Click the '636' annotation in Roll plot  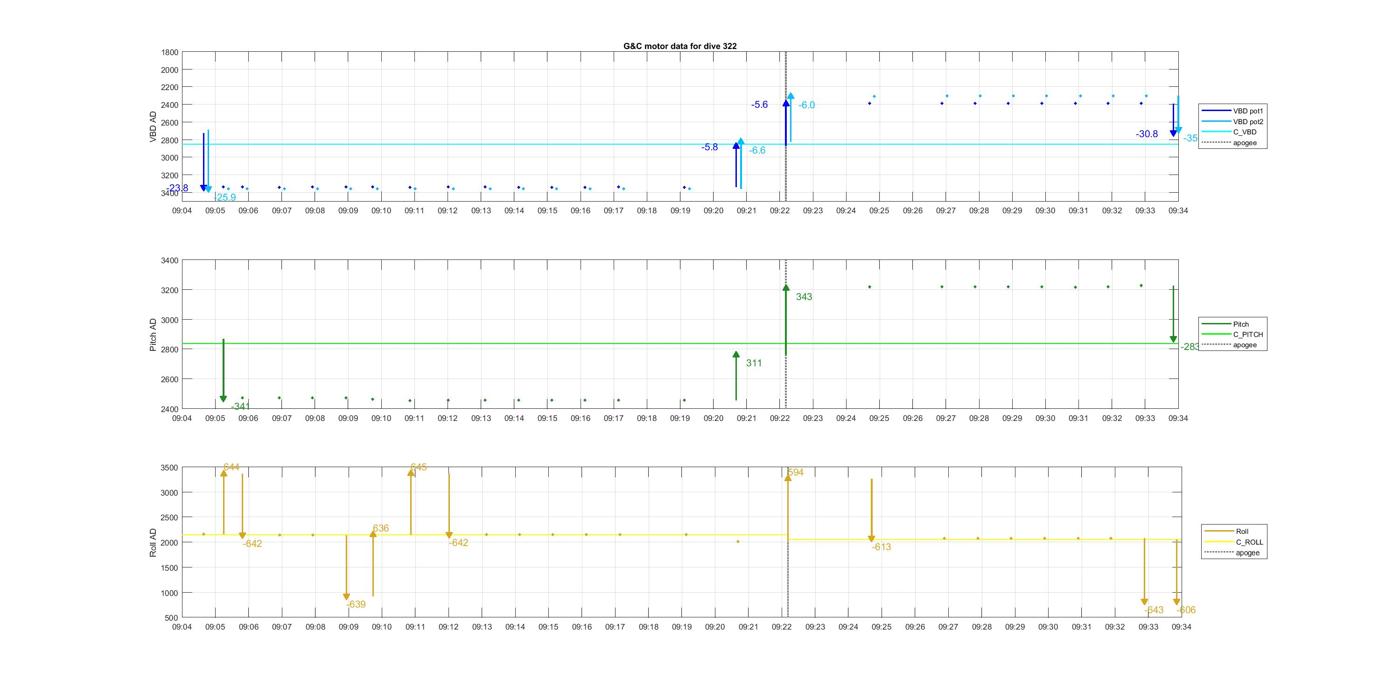381,528
